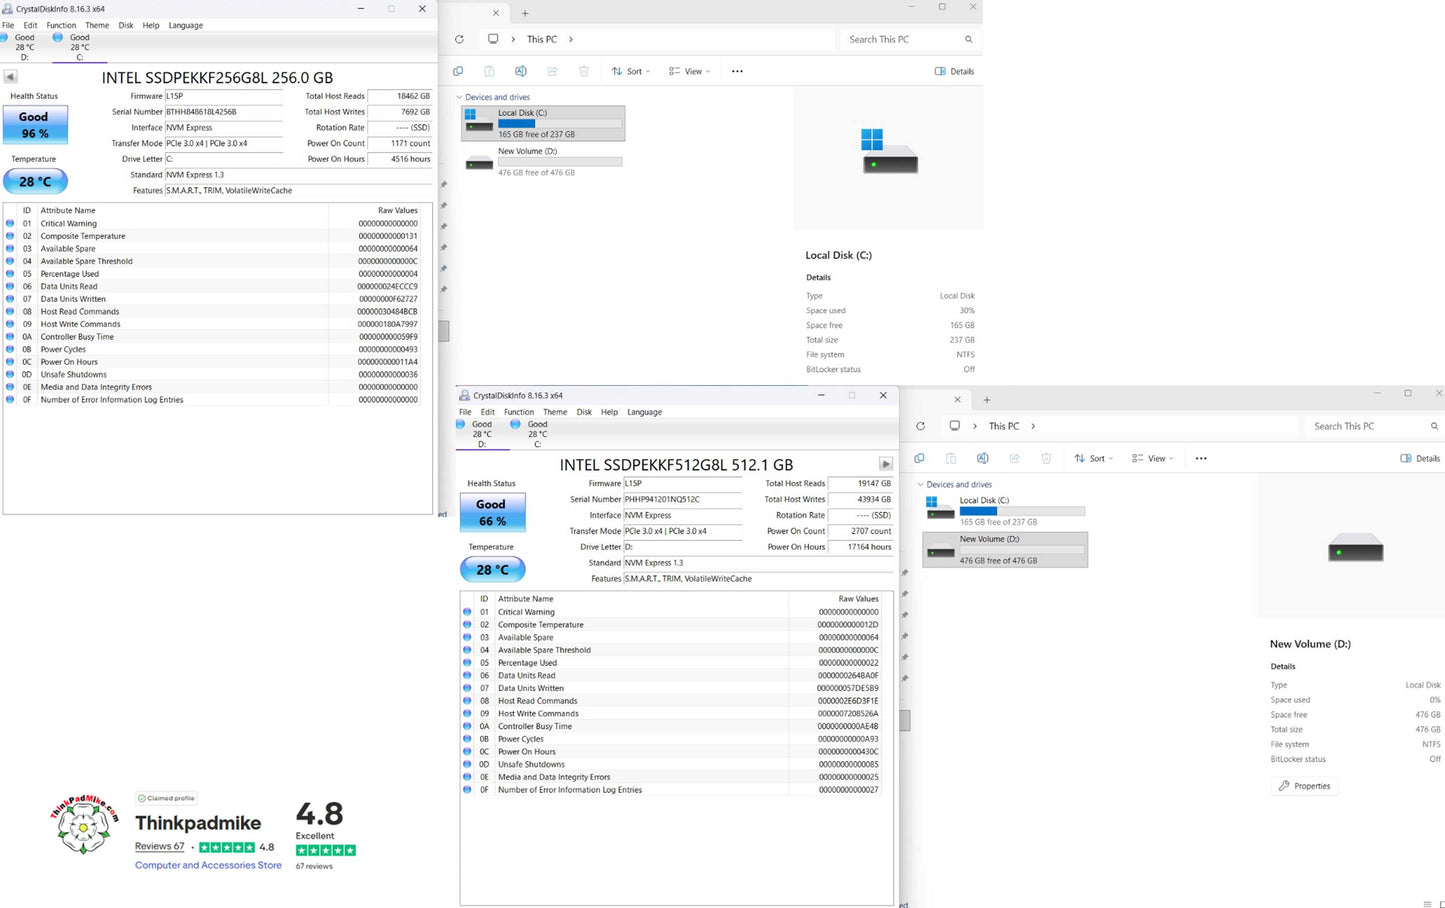
Task: Toggle the Details pane in the lower File Explorer
Action: point(1420,458)
